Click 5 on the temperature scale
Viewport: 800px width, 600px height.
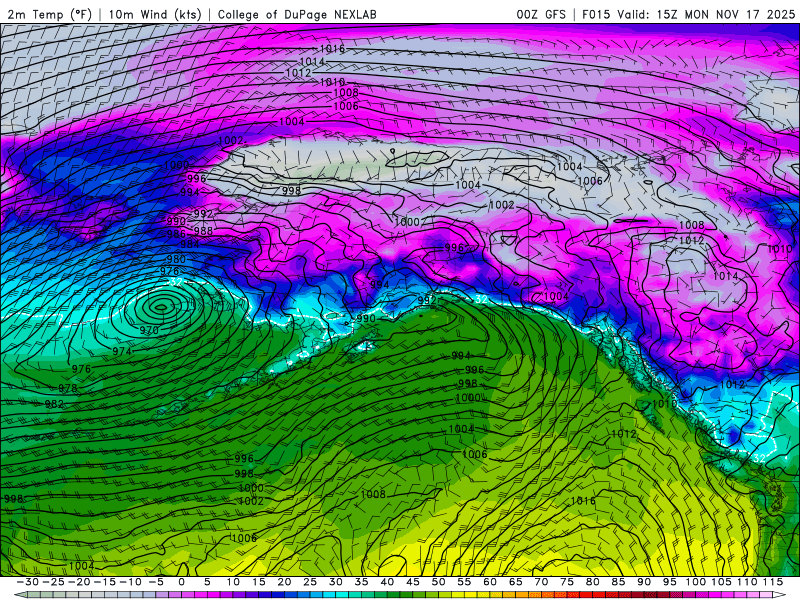(207, 582)
